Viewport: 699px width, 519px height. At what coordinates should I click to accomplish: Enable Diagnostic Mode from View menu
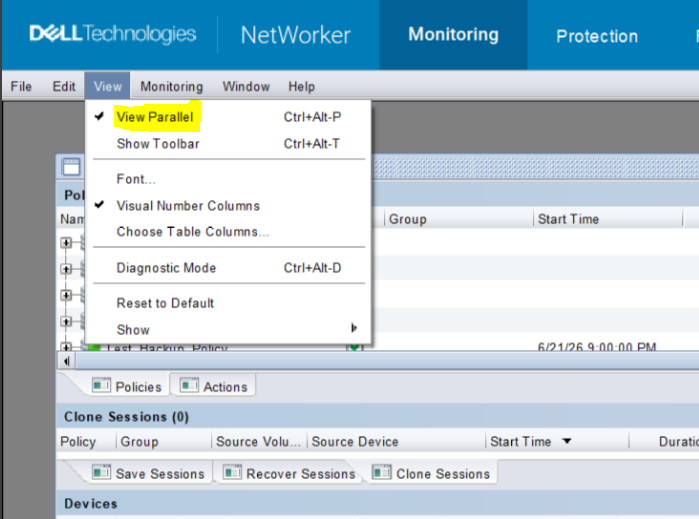pos(228,268)
